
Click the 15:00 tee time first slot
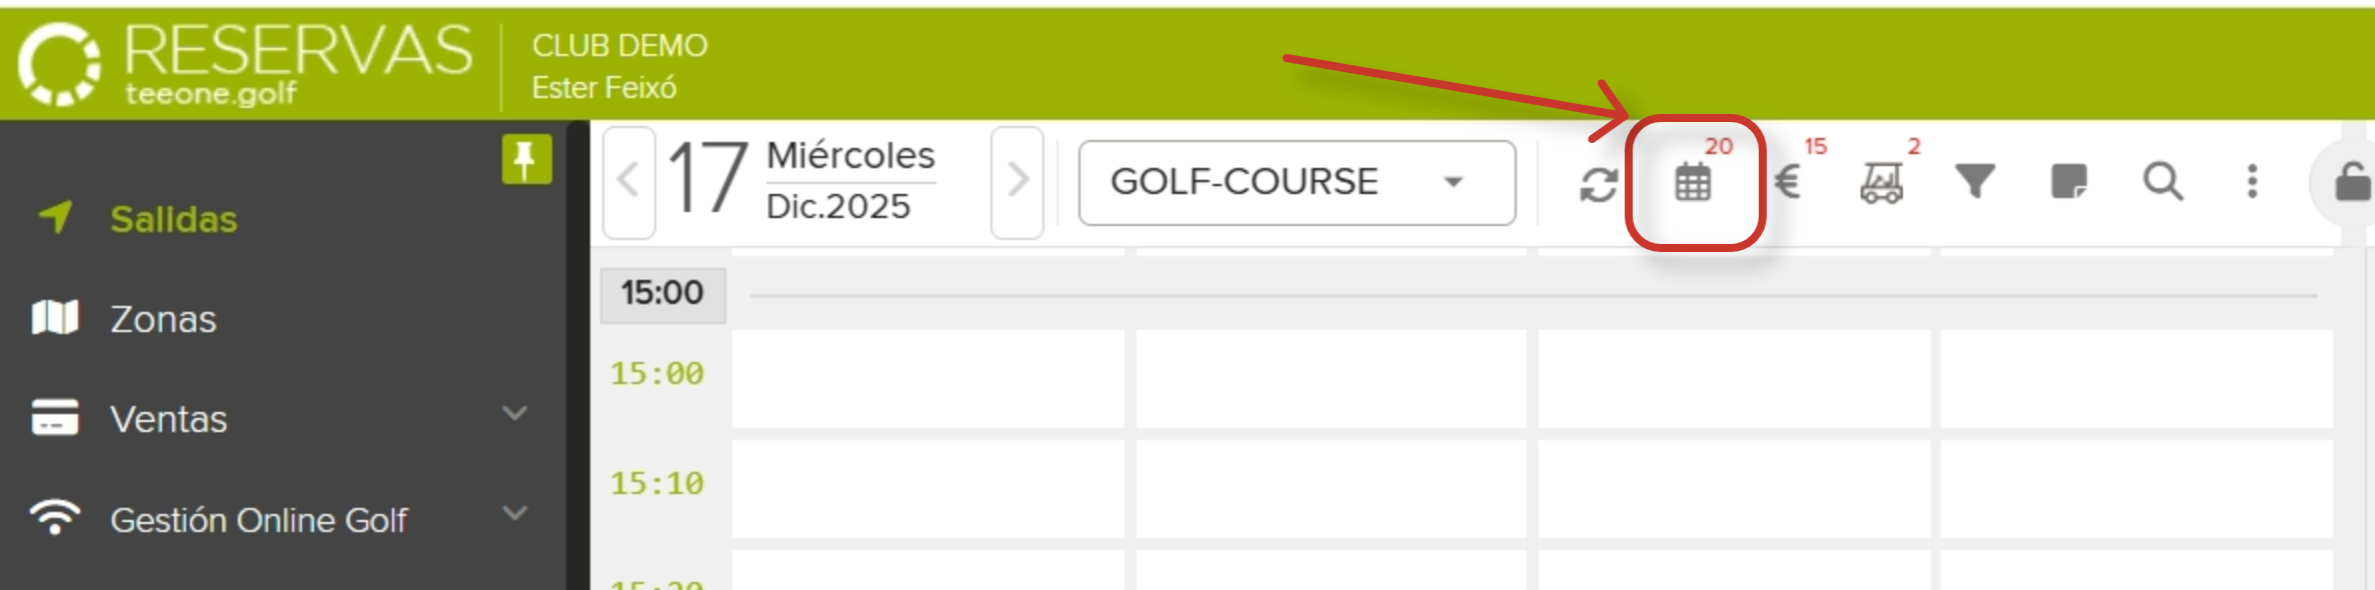pyautogui.click(x=927, y=379)
